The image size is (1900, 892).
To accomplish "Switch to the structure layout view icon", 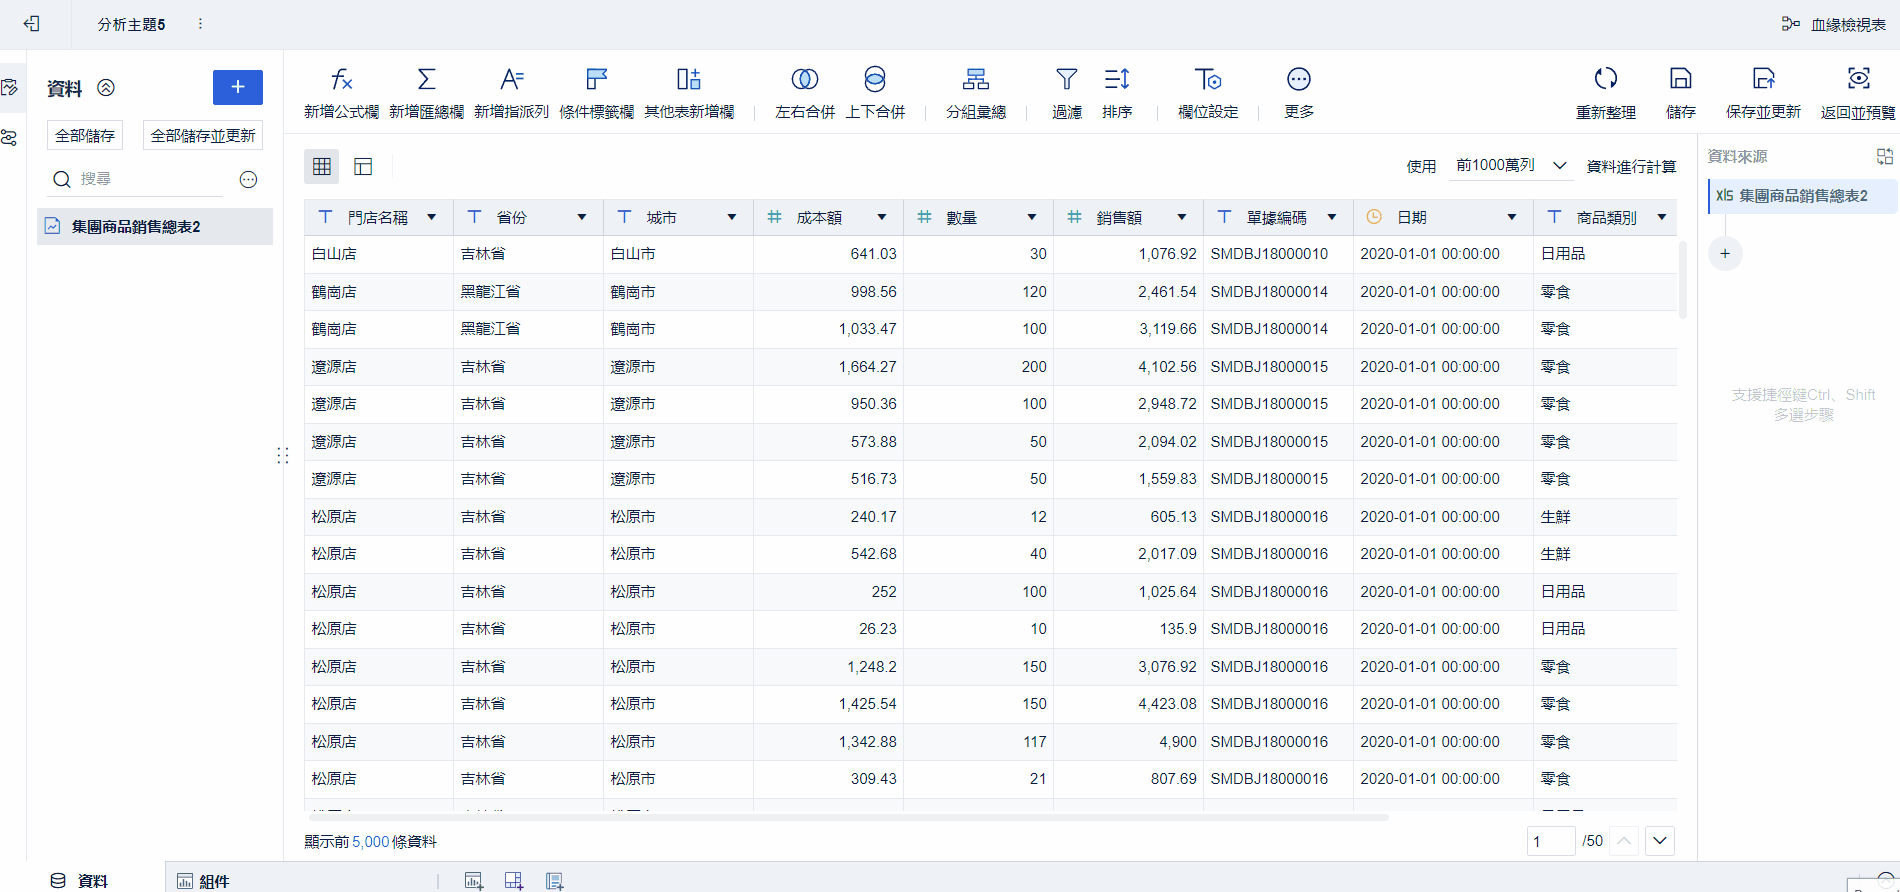I will click(x=363, y=166).
